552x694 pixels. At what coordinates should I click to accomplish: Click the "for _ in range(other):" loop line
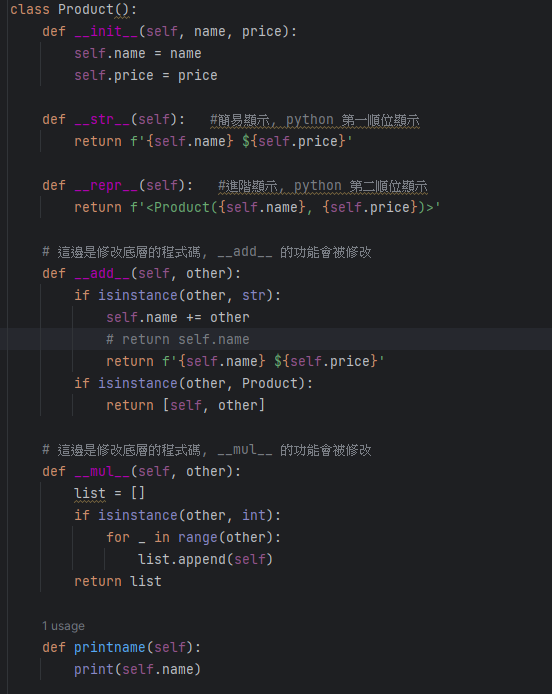(193, 538)
